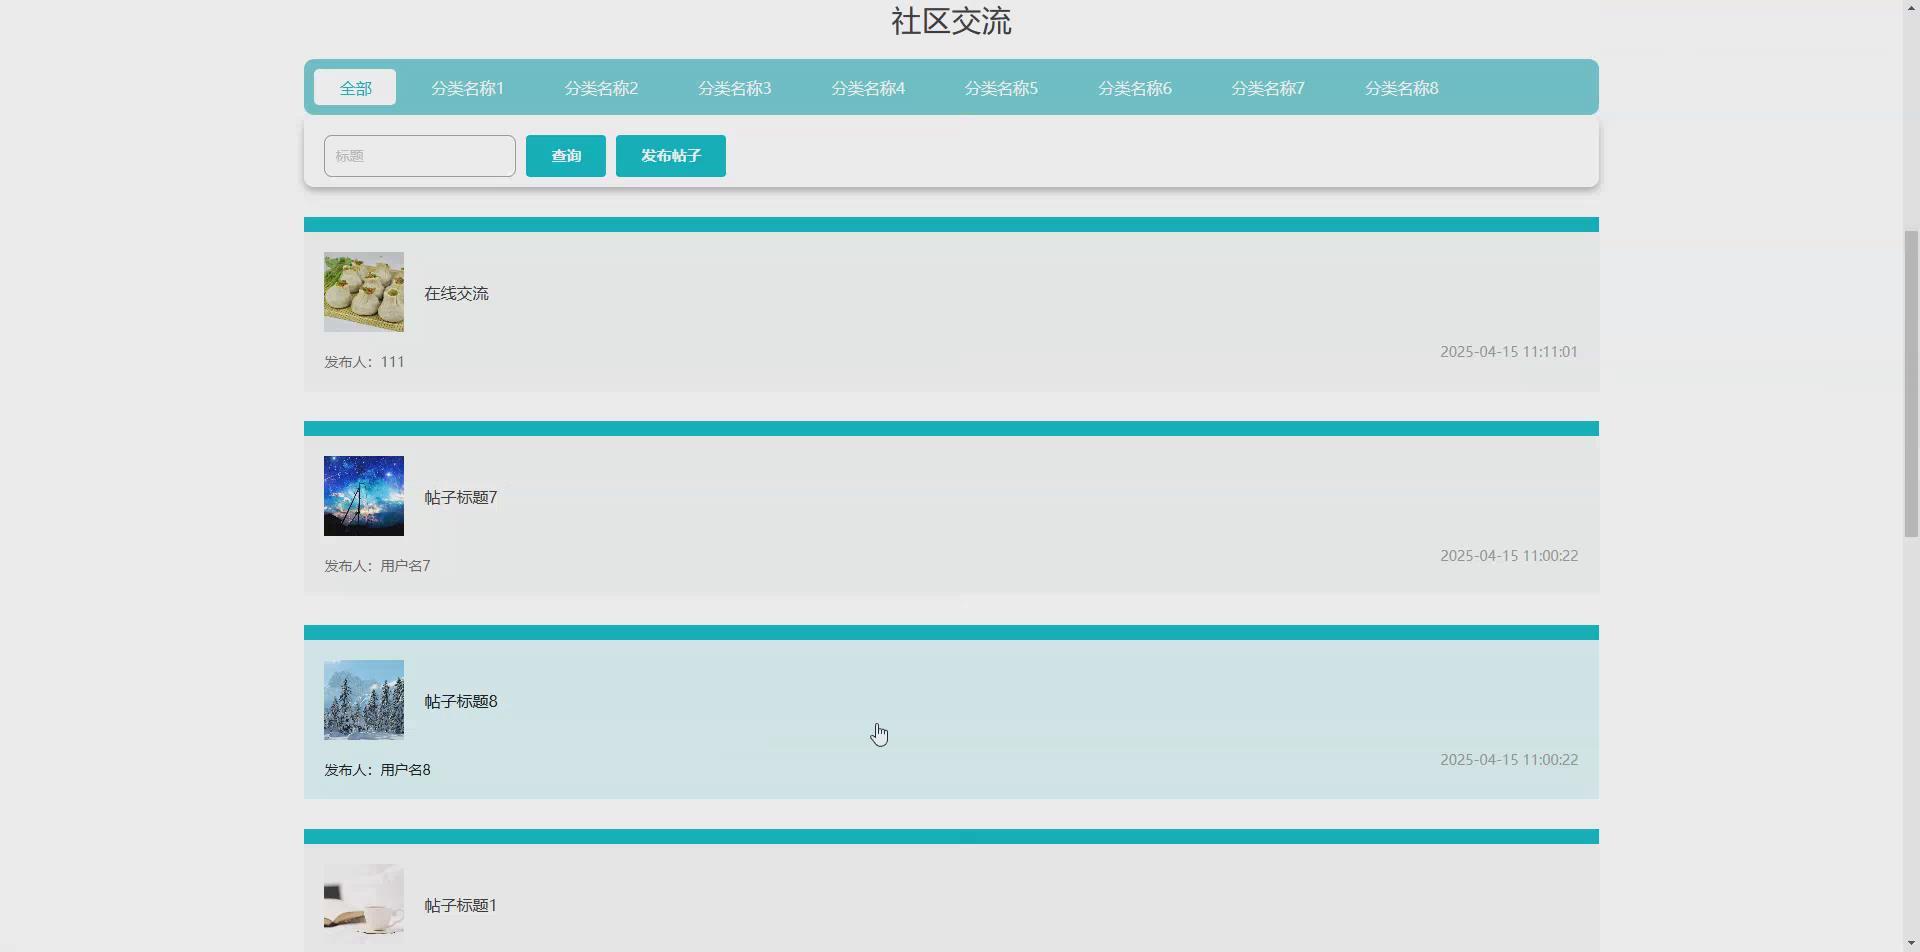
Task: Click the coffee cup thumbnail
Action: click(x=364, y=904)
